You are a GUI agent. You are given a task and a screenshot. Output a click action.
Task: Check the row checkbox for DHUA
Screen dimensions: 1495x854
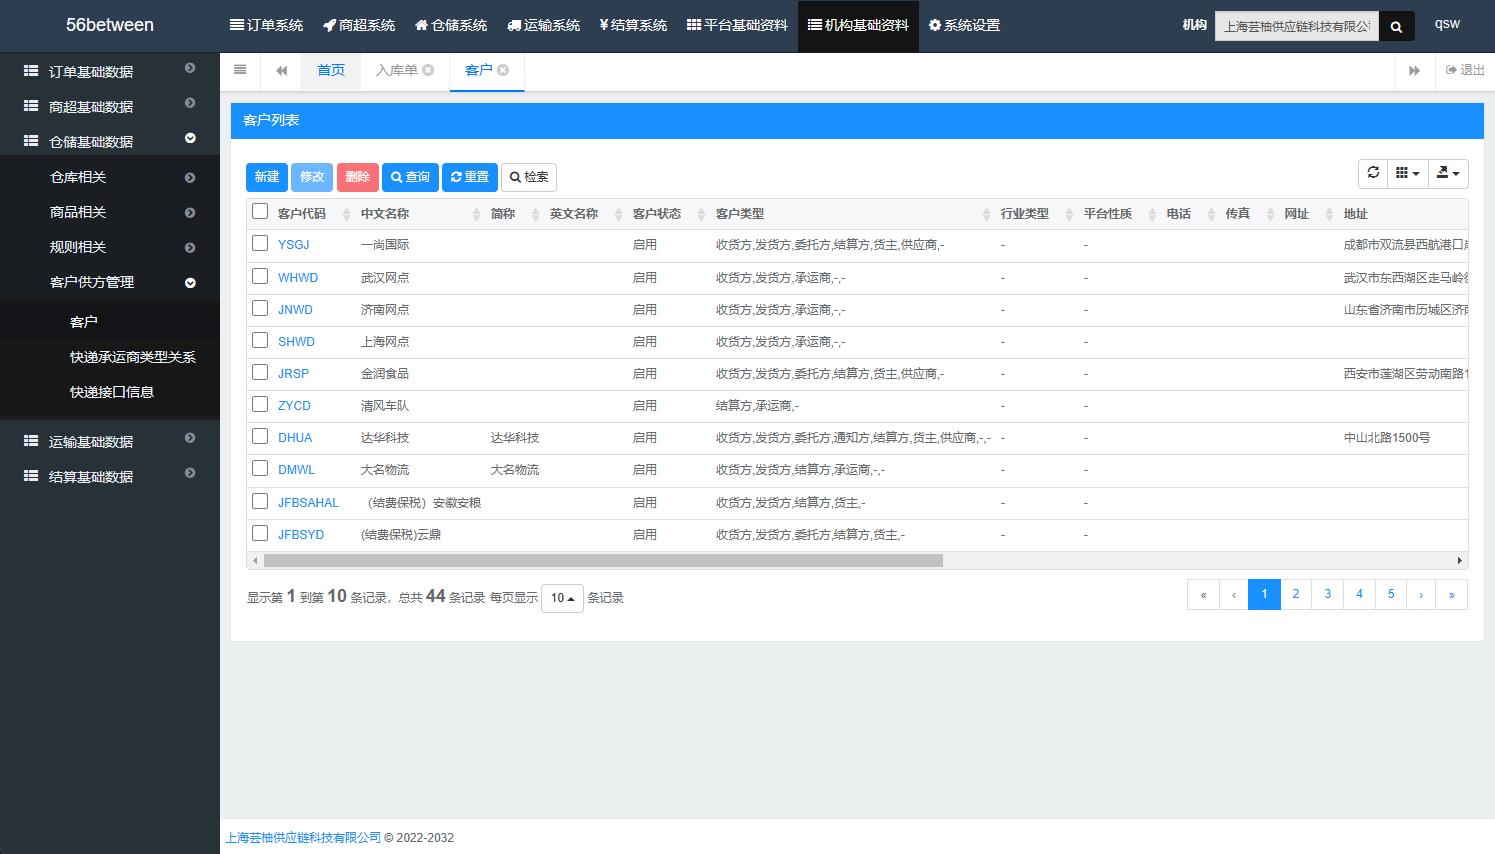coord(260,436)
